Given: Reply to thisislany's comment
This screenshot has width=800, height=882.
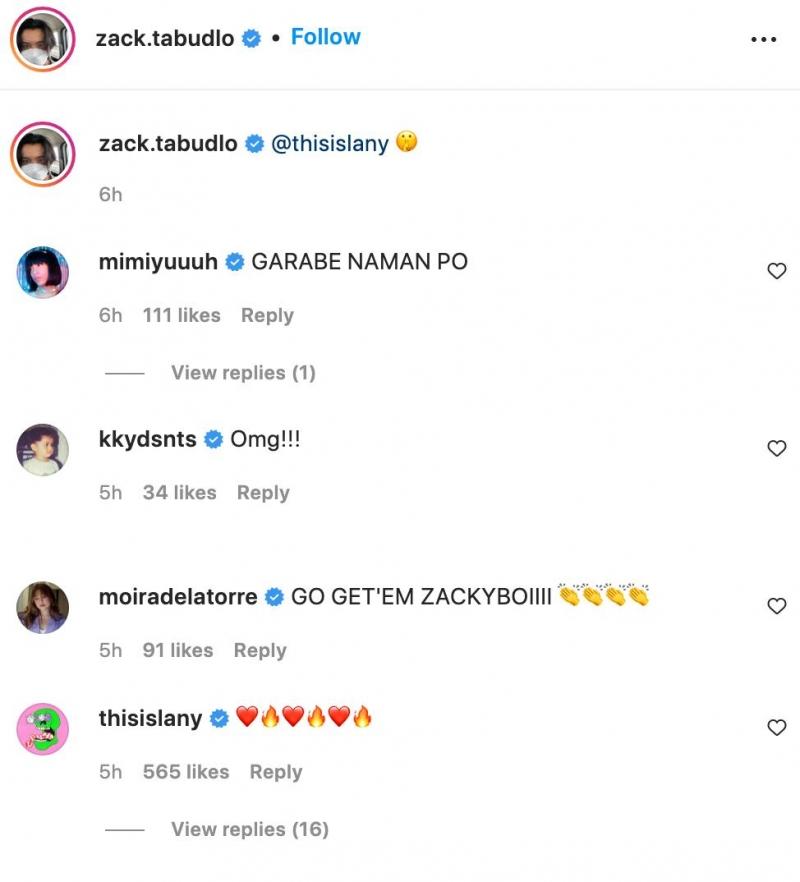Looking at the screenshot, I should [276, 772].
